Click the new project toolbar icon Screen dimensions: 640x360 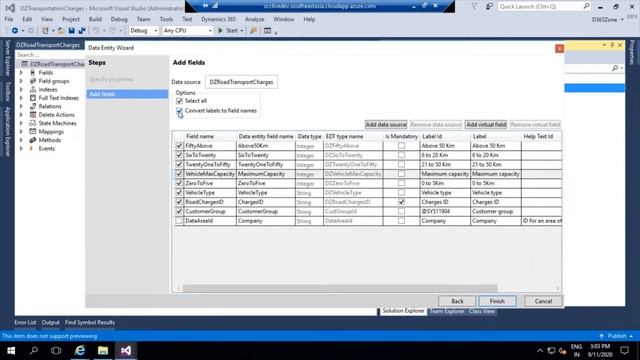pos(45,31)
